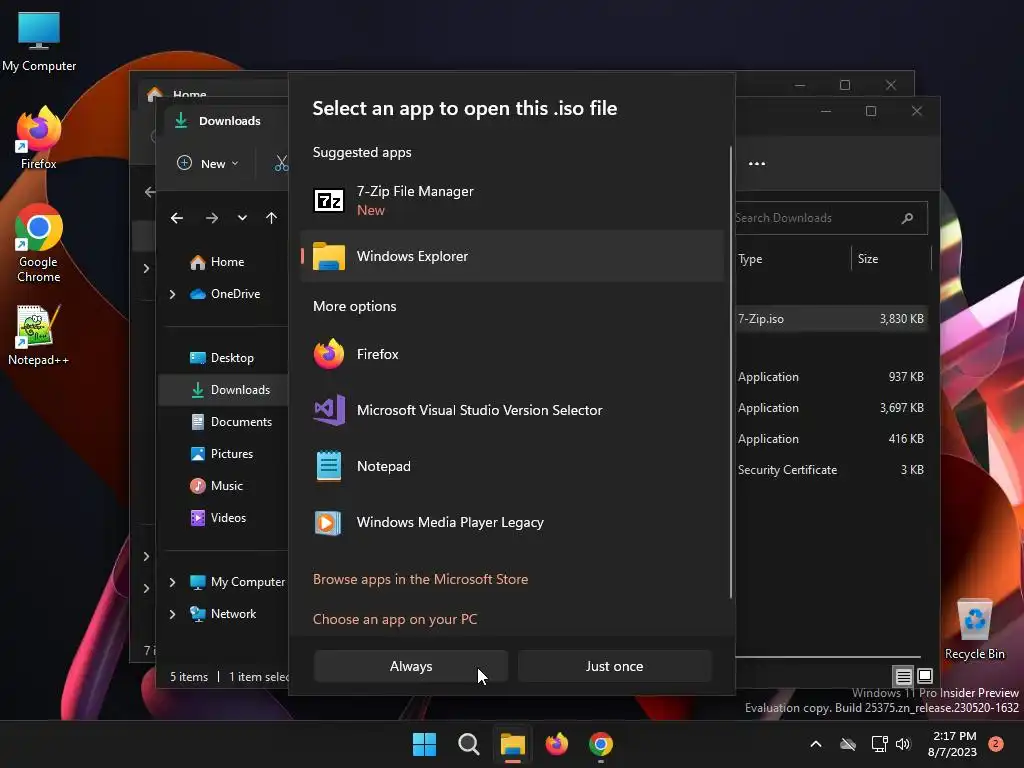Select the Security Certificate file row

point(831,470)
